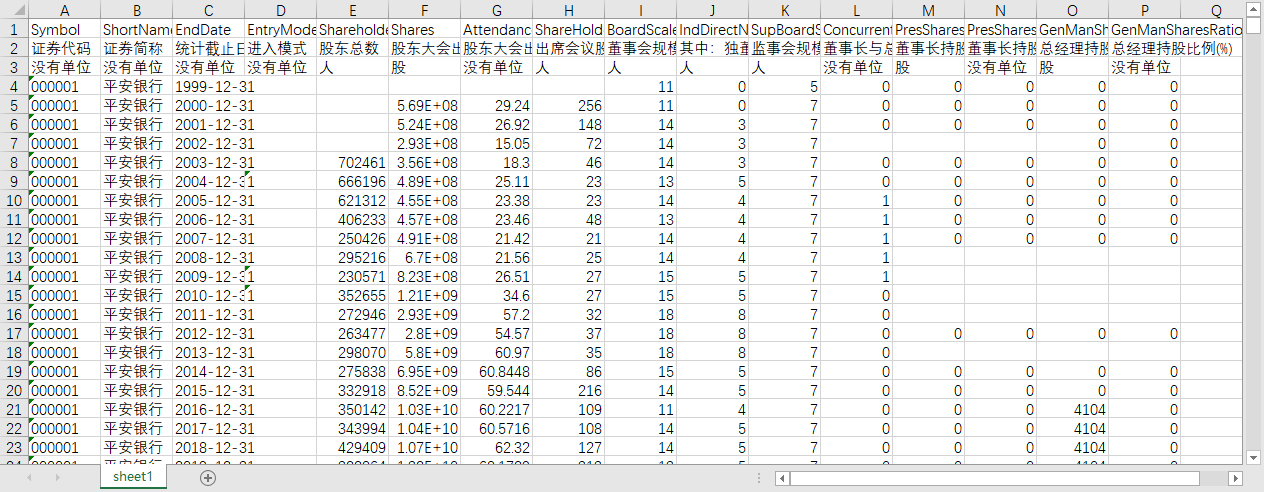Select the cell containing 666196
The width and height of the screenshot is (1264, 492).
[352, 182]
